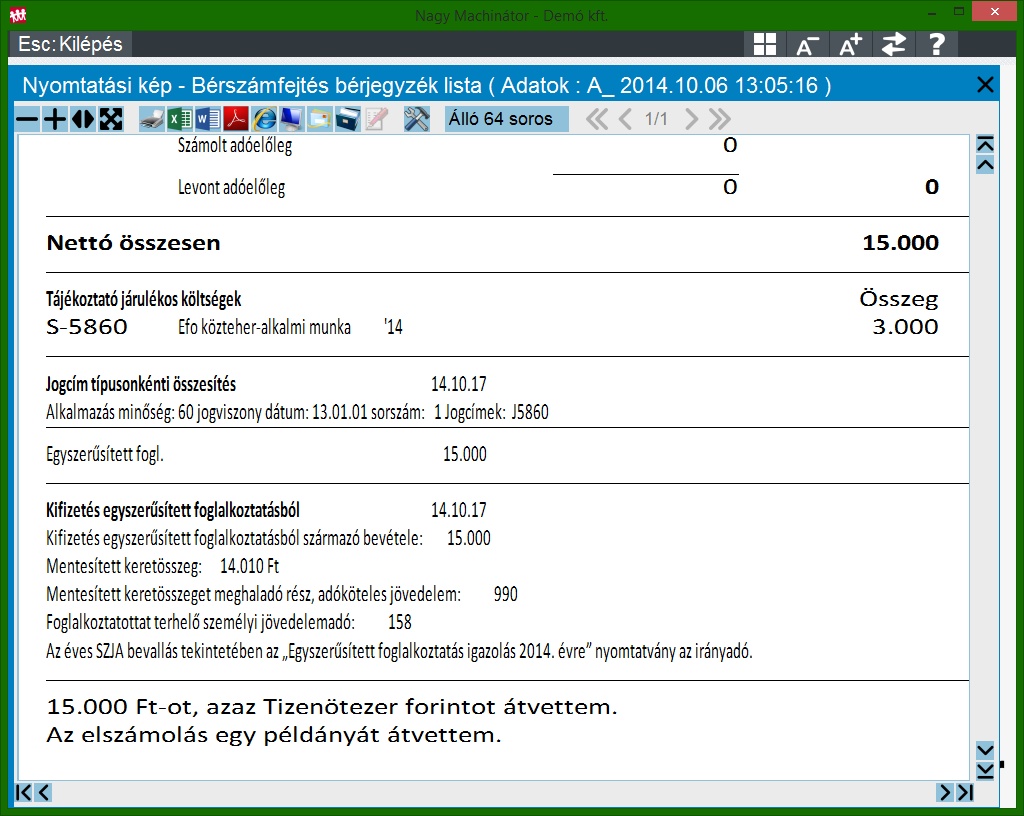
Task: Click the zoom out minus icon
Action: click(27, 119)
